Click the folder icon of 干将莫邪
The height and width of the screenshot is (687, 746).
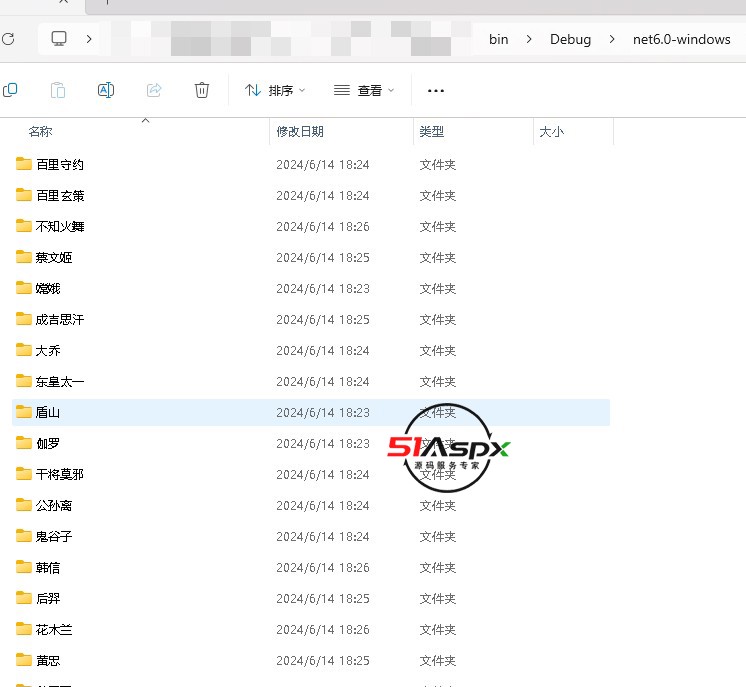click(24, 474)
